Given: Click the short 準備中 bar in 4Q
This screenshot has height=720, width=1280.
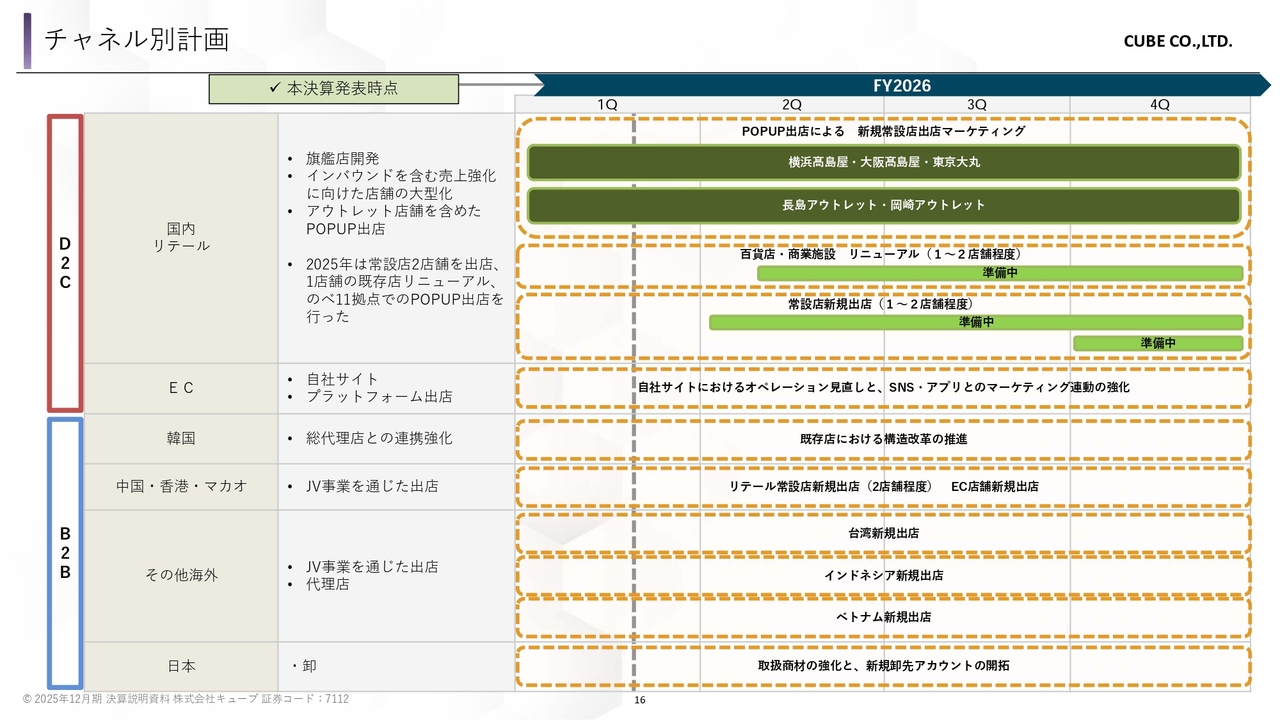Looking at the screenshot, I should click(x=1157, y=343).
